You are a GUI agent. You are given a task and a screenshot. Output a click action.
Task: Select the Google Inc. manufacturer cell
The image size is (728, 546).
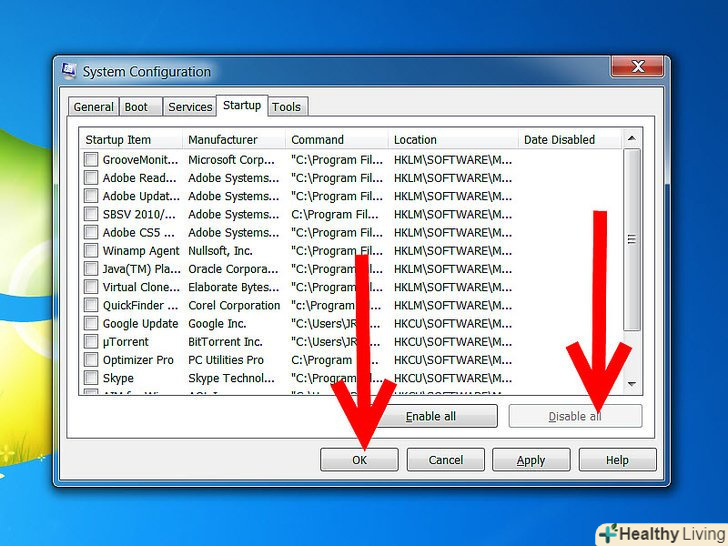[x=217, y=323]
